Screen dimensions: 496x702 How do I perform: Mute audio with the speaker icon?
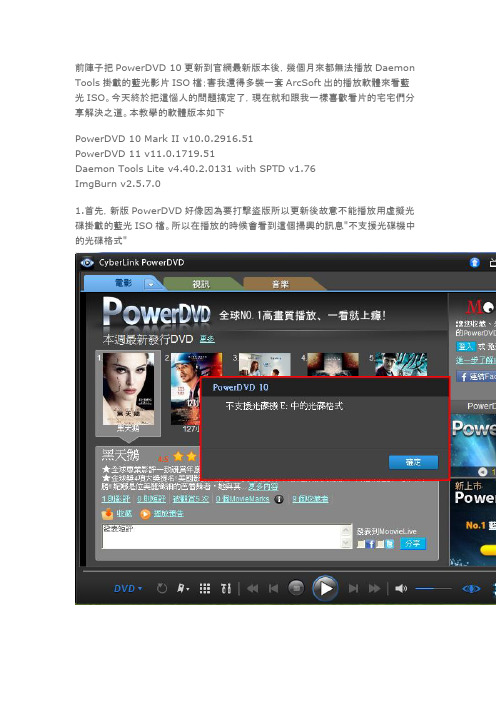point(401,589)
